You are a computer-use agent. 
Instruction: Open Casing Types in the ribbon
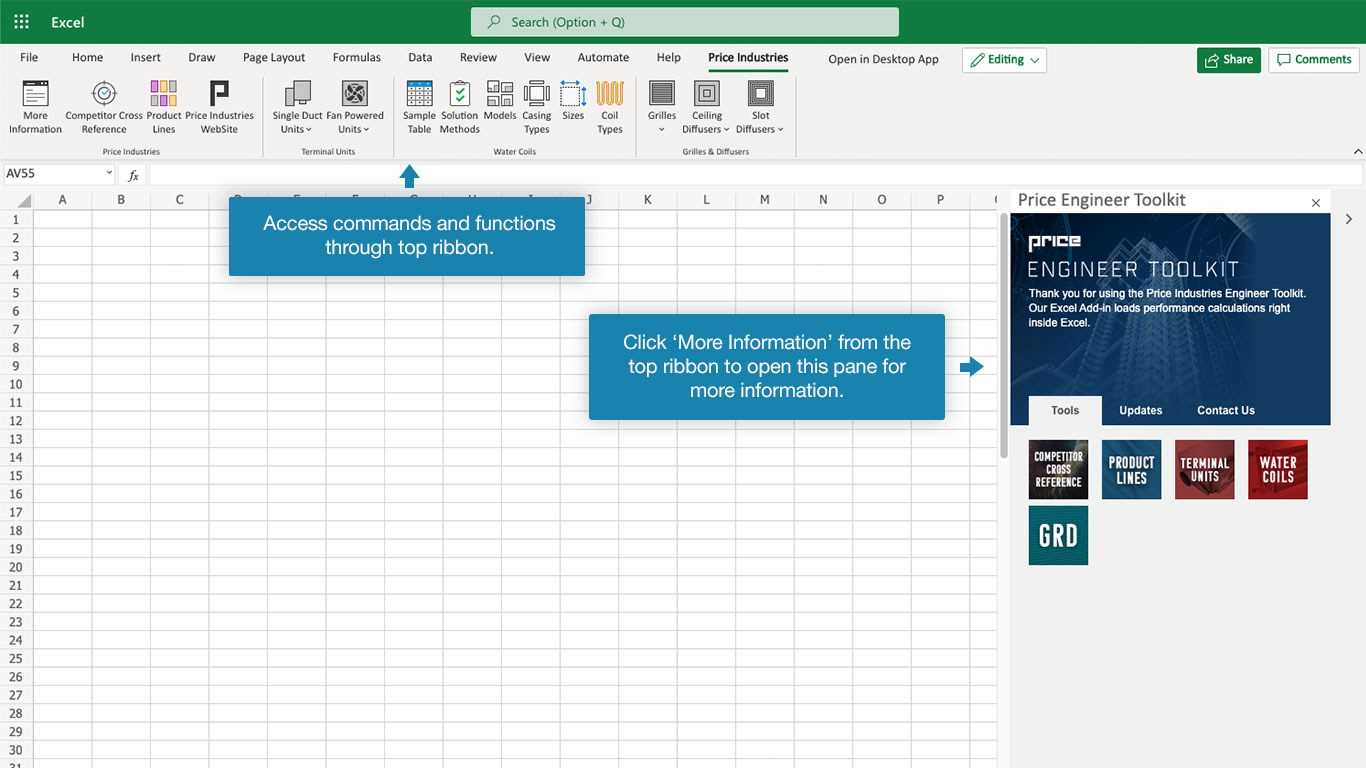537,107
